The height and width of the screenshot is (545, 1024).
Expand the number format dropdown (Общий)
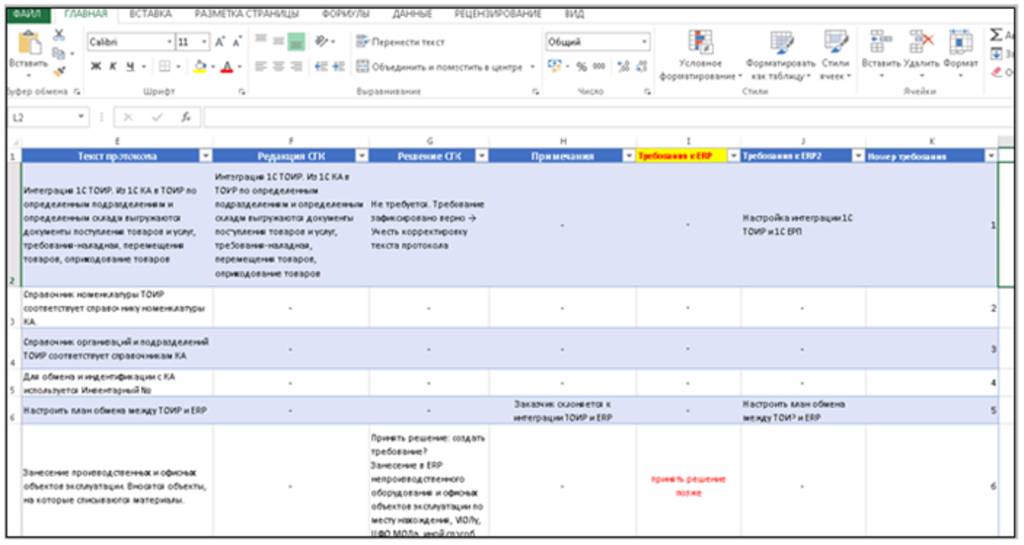click(643, 43)
